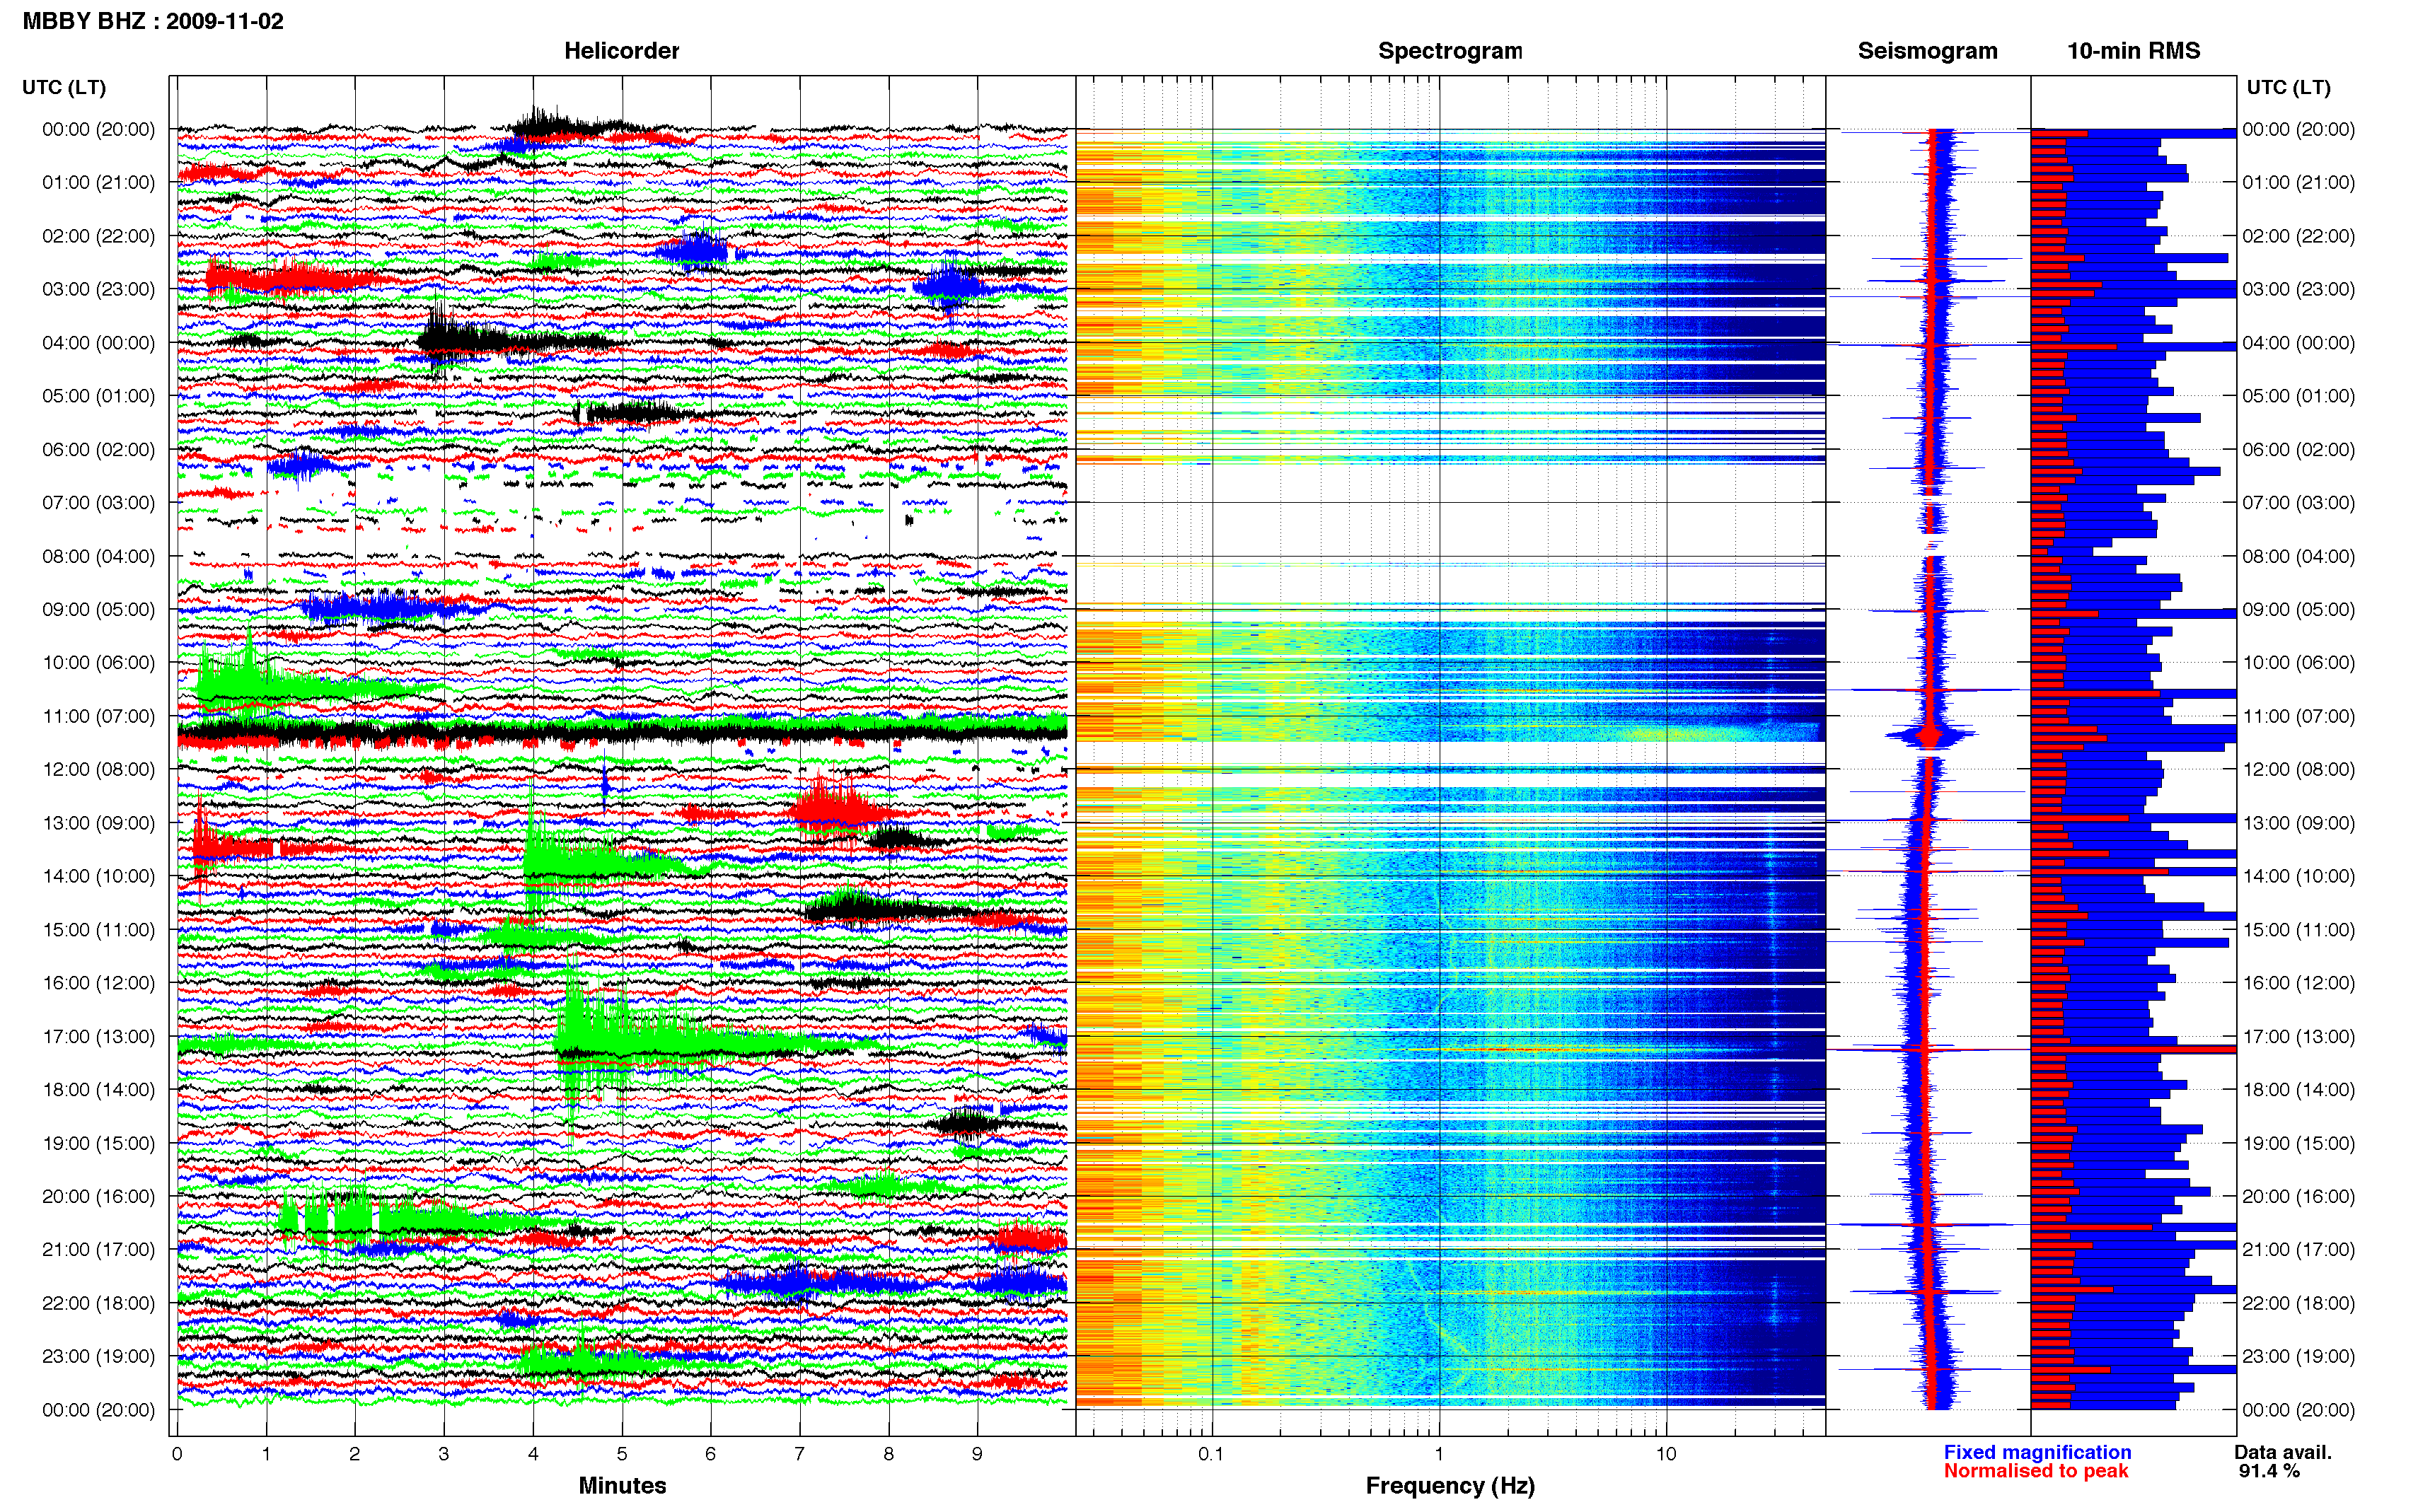Click the '9' tick on the Minutes axis

tap(977, 1455)
